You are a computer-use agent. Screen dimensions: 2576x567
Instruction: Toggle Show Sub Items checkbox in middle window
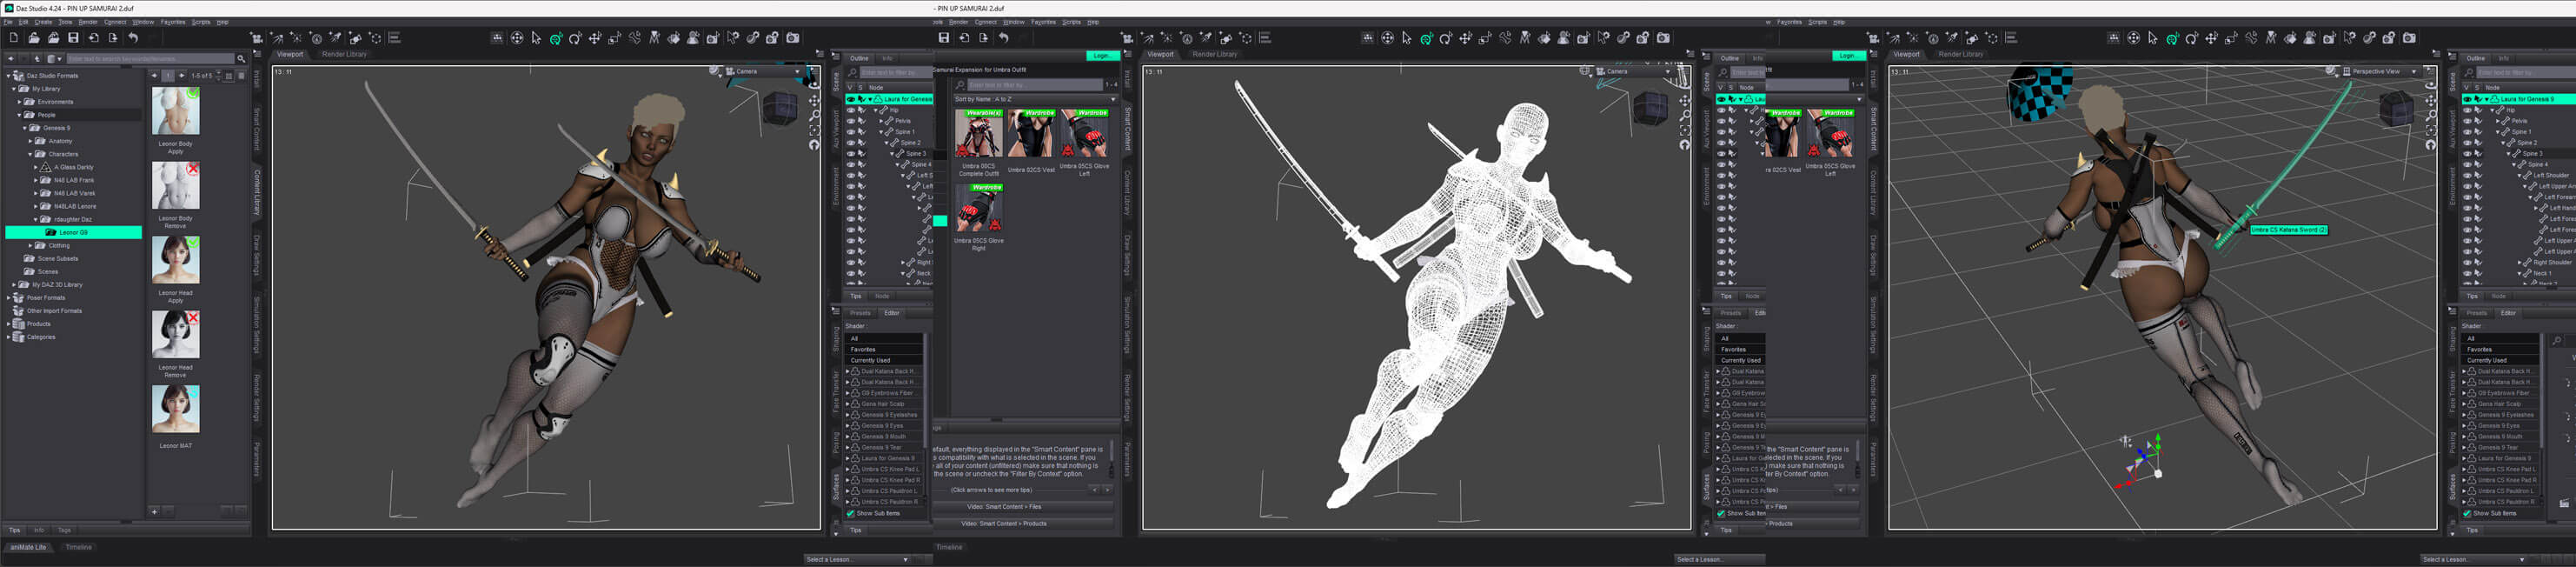[x=1721, y=513]
